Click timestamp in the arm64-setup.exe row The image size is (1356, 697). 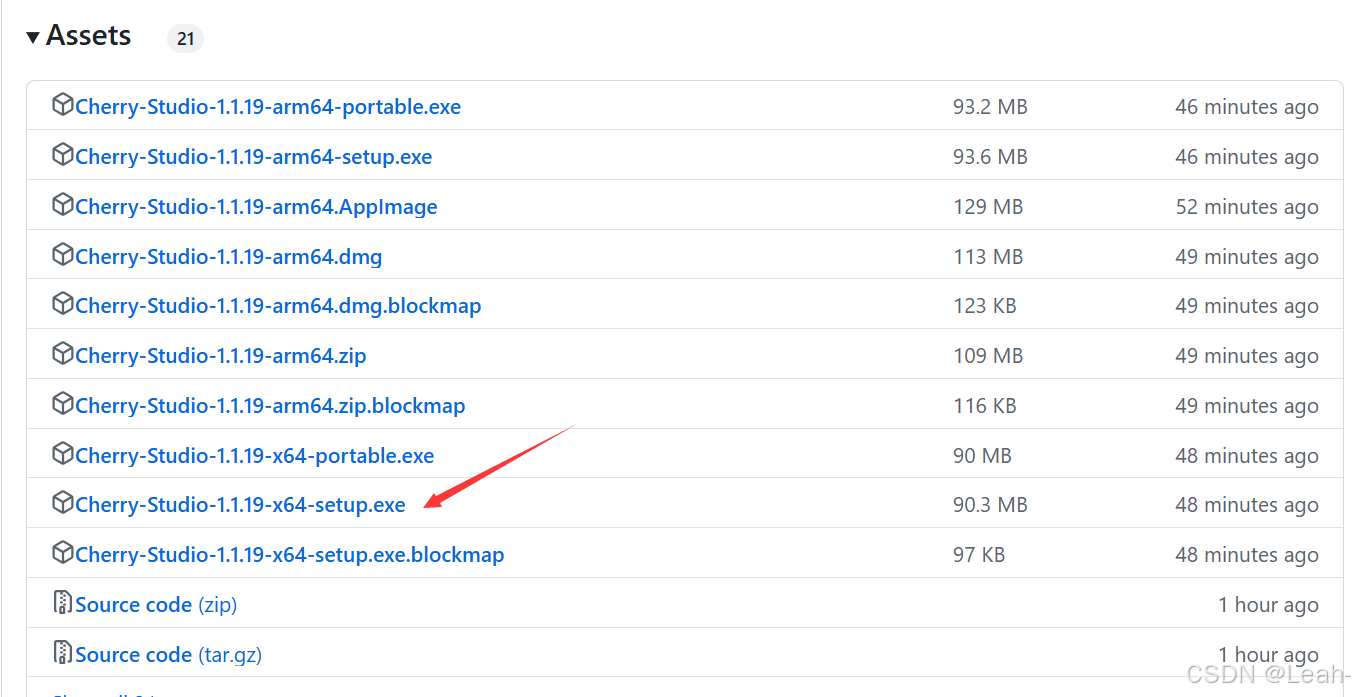coord(1247,157)
